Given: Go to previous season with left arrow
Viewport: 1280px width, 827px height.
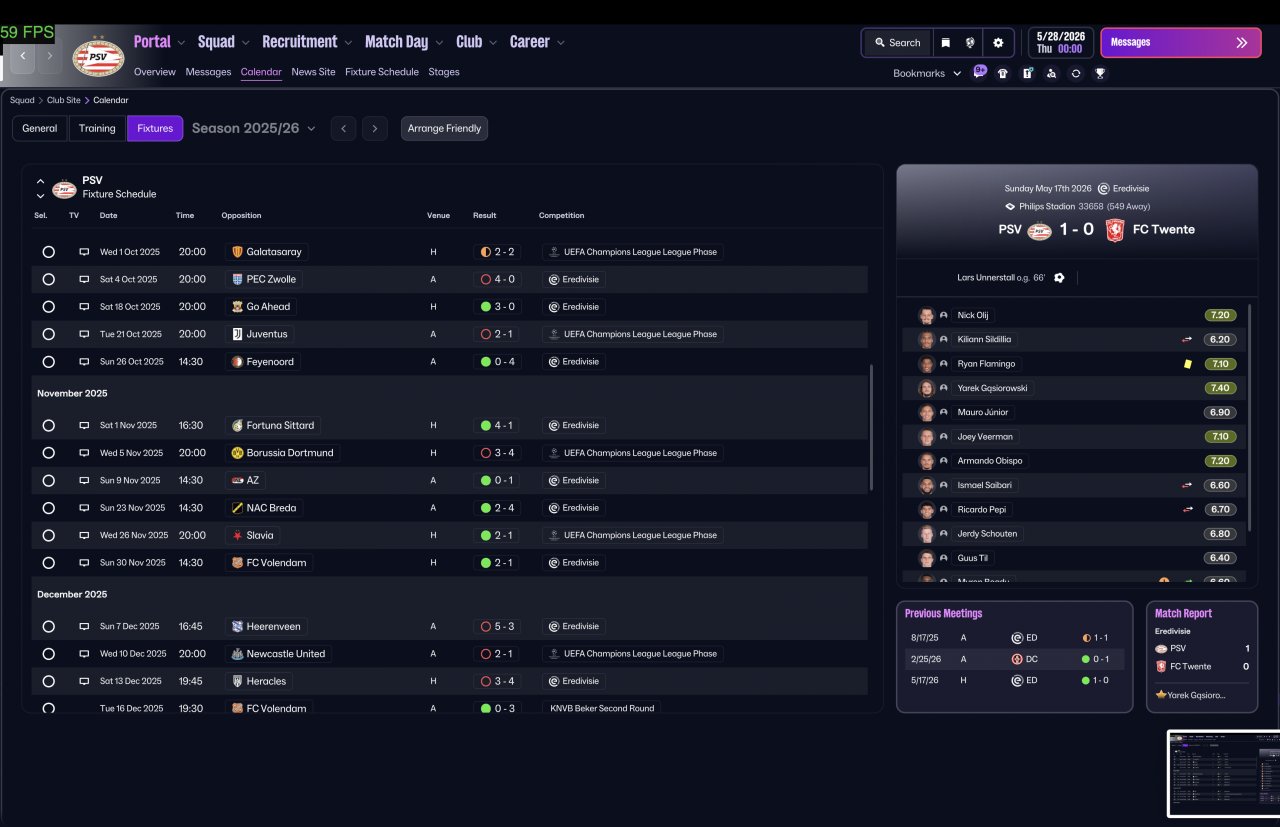Looking at the screenshot, I should coord(343,128).
